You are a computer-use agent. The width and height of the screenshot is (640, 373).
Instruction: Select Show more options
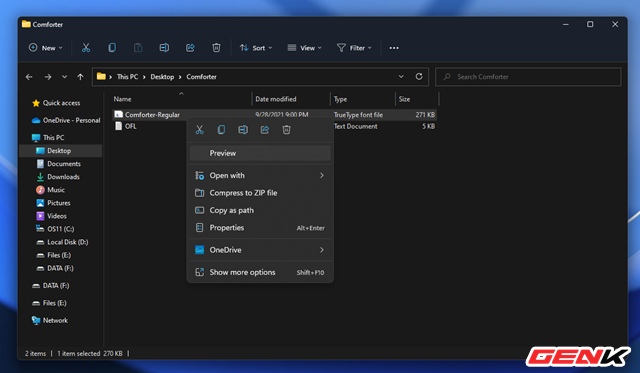[260, 272]
